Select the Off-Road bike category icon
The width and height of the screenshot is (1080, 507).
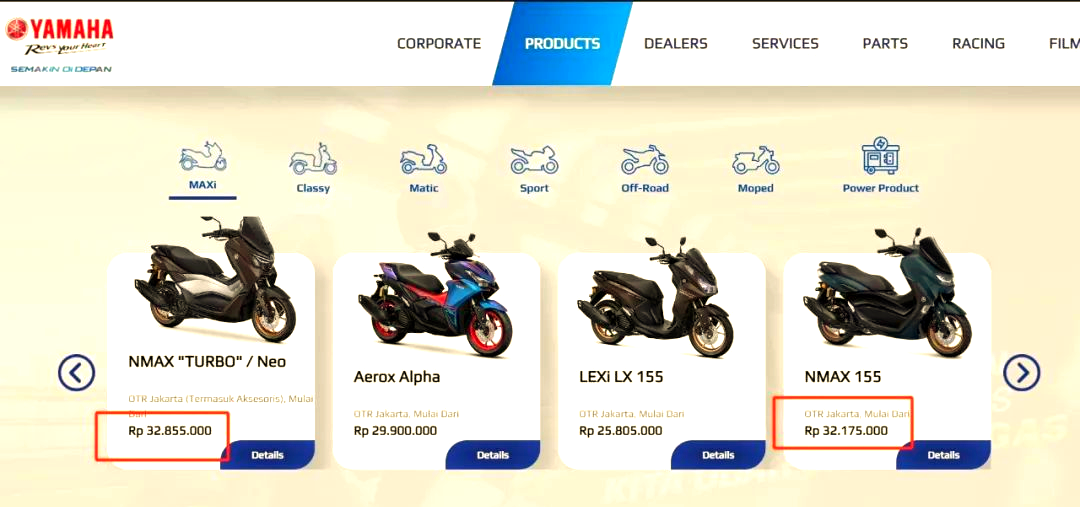pyautogui.click(x=645, y=159)
